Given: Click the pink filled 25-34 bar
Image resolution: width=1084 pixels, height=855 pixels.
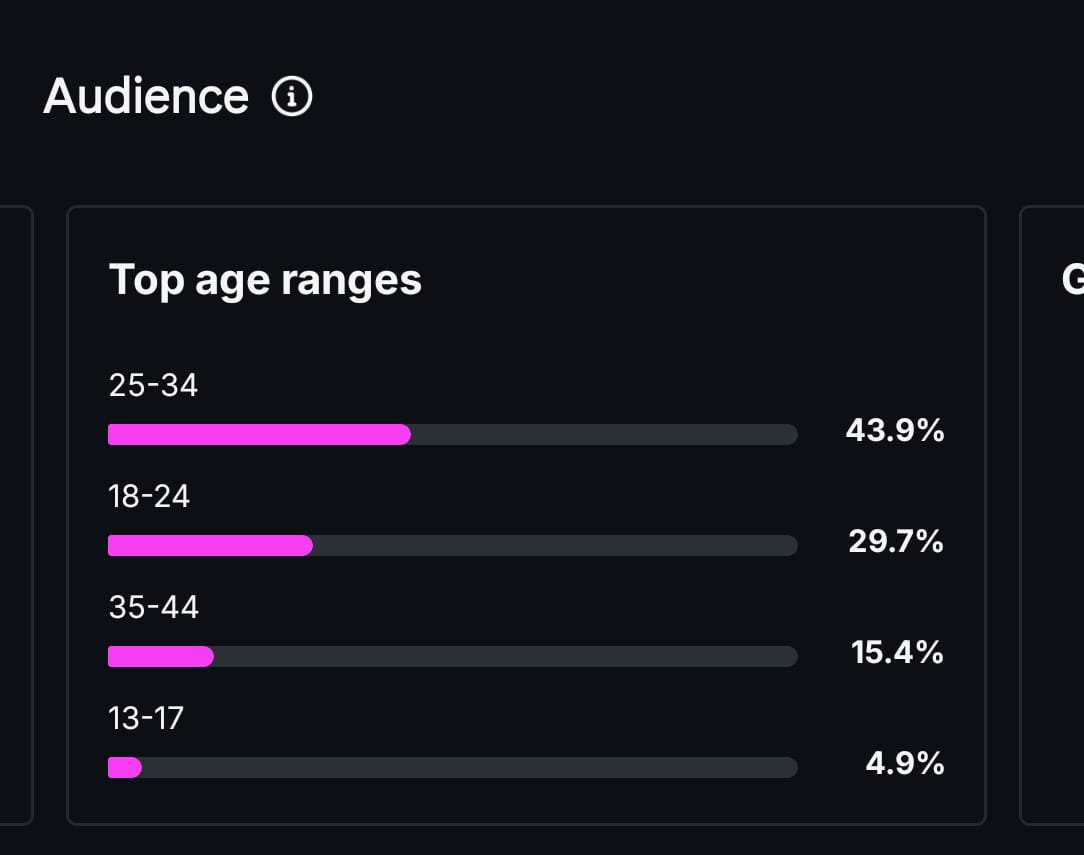Looking at the screenshot, I should pyautogui.click(x=259, y=434).
